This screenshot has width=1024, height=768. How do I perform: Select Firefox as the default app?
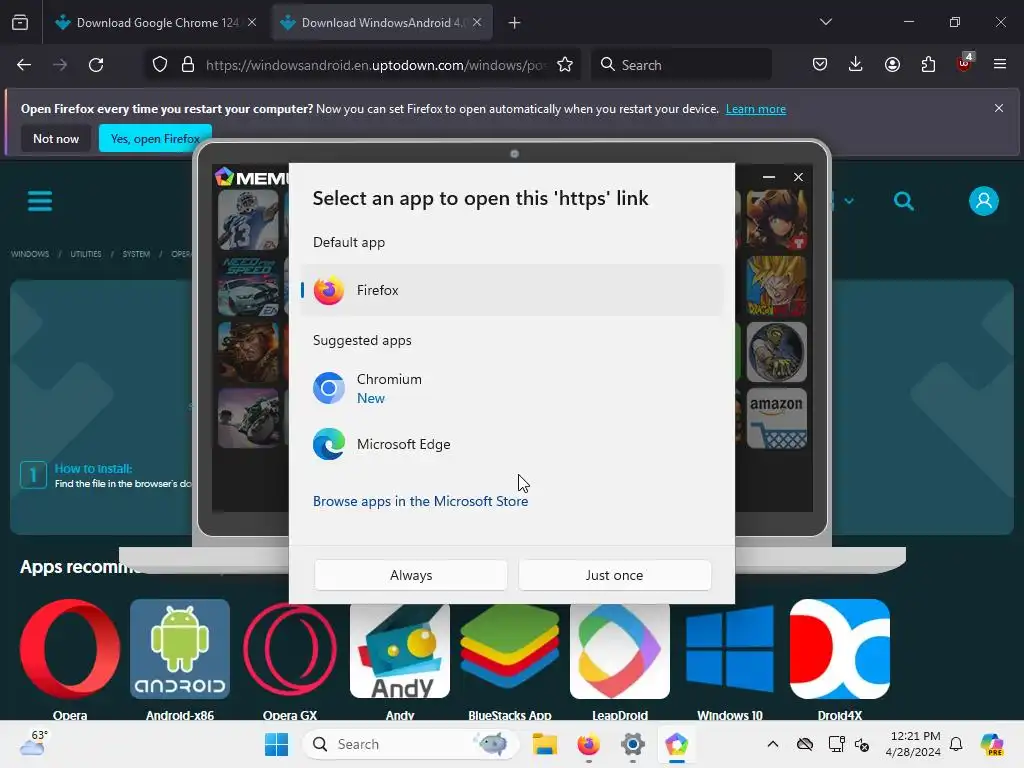pyautogui.click(x=512, y=290)
